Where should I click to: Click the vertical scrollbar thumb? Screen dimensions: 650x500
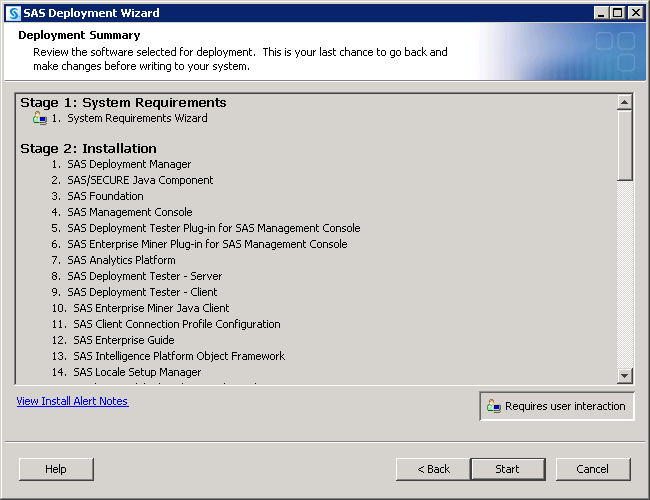625,145
